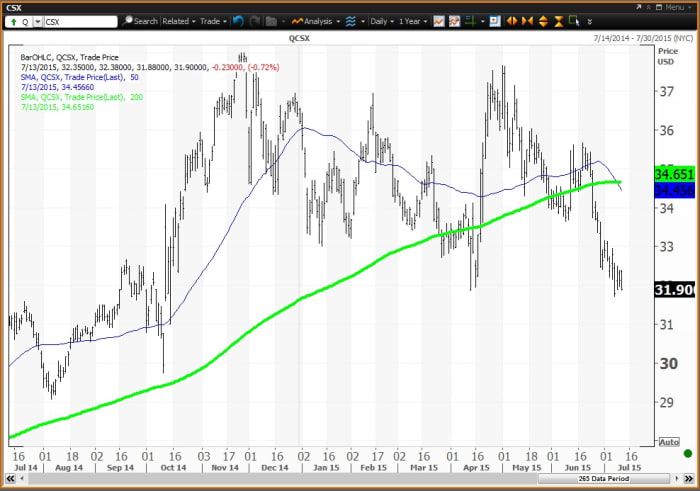The height and width of the screenshot is (491, 700).
Task: Open the 1 Year period dropdown
Action: pyautogui.click(x=414, y=20)
